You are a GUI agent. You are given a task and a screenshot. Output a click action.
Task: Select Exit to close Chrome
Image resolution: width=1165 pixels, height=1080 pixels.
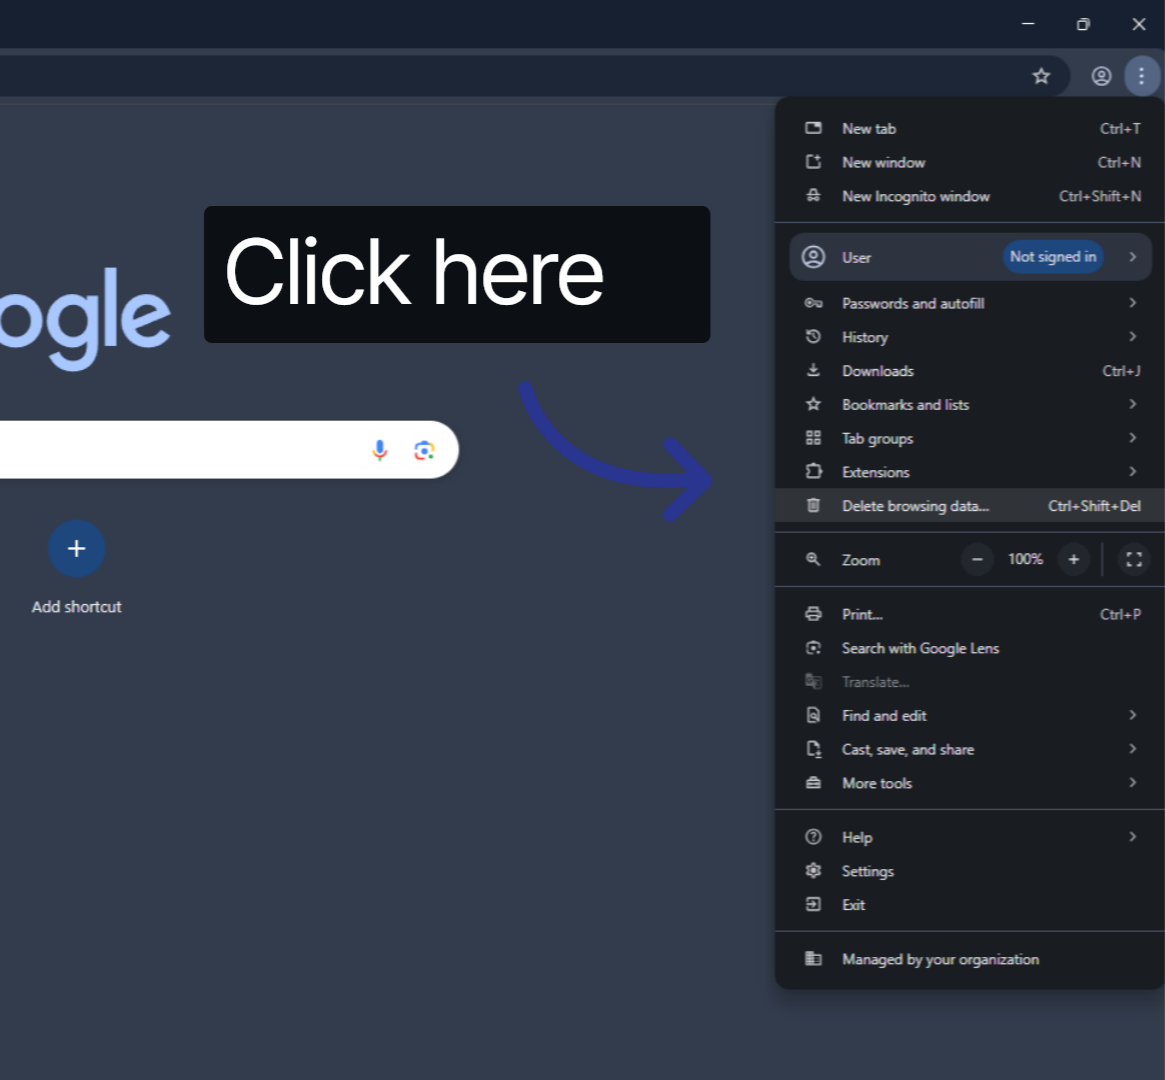click(x=853, y=905)
